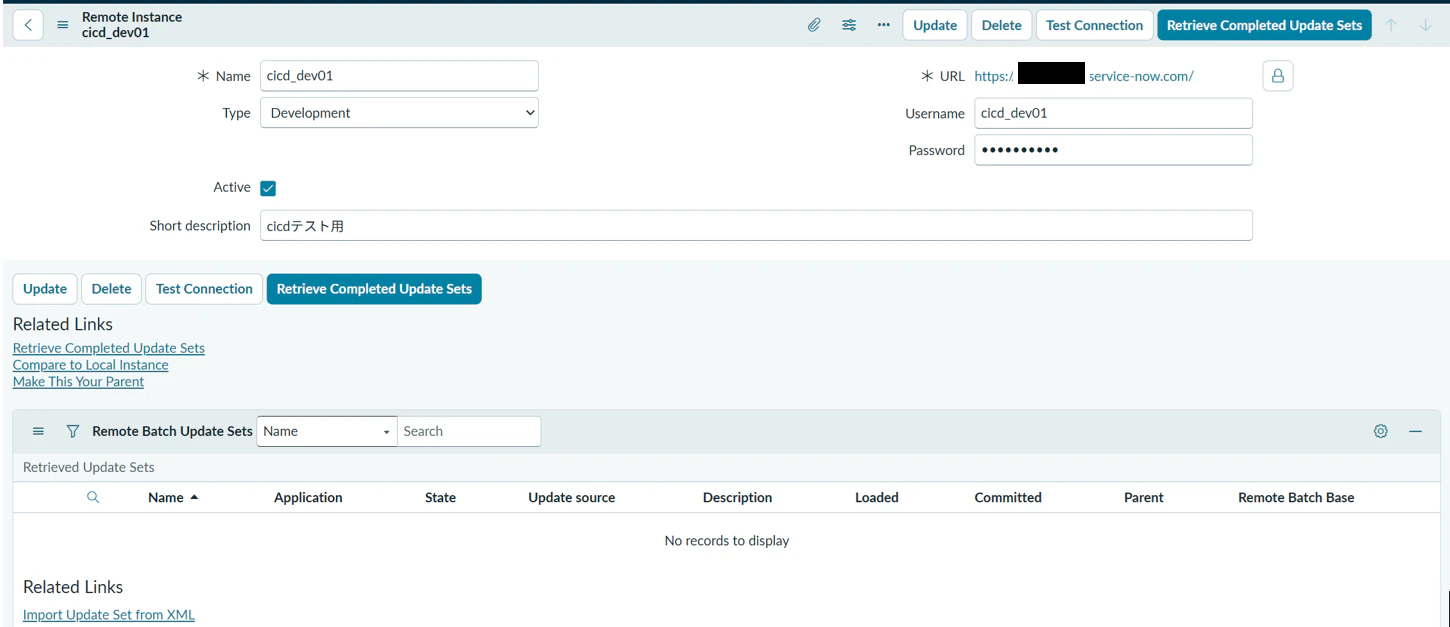Sort by Remote Batch Base column header
Viewport: 1450px width, 627px height.
1296,497
